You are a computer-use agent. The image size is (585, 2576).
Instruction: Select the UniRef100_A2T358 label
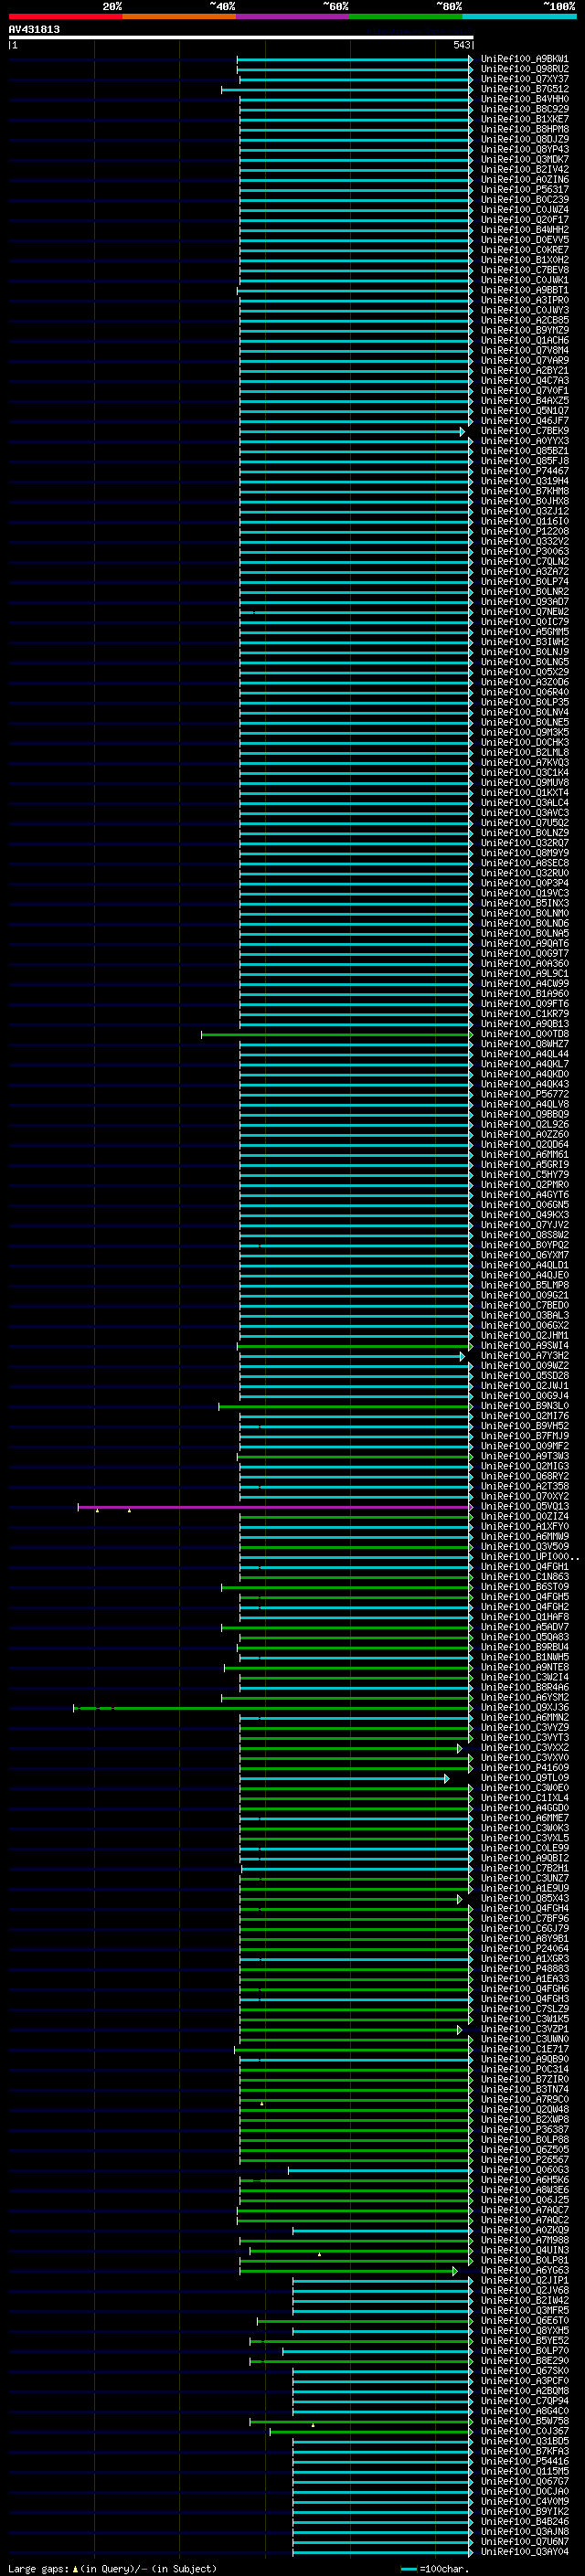coord(524,1487)
